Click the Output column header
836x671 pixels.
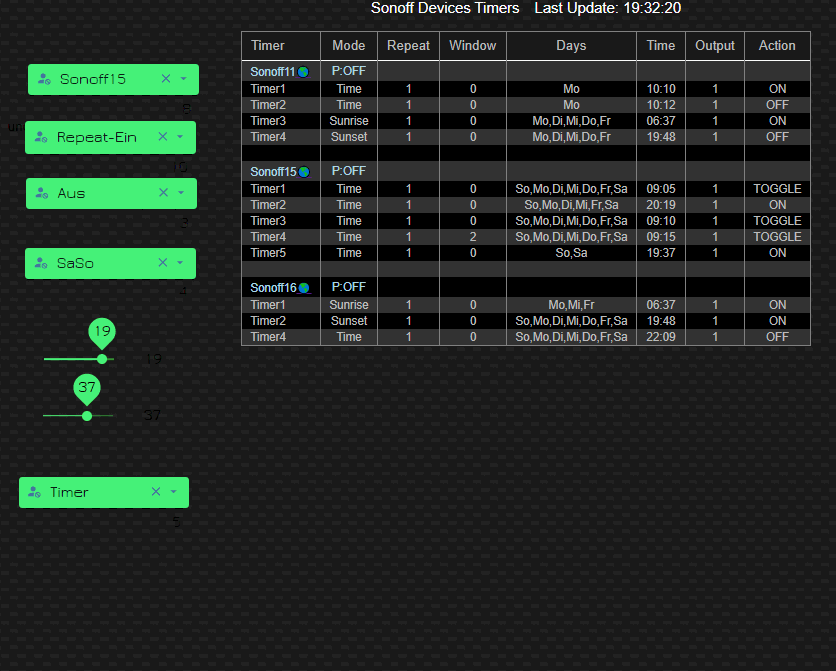tap(715, 46)
